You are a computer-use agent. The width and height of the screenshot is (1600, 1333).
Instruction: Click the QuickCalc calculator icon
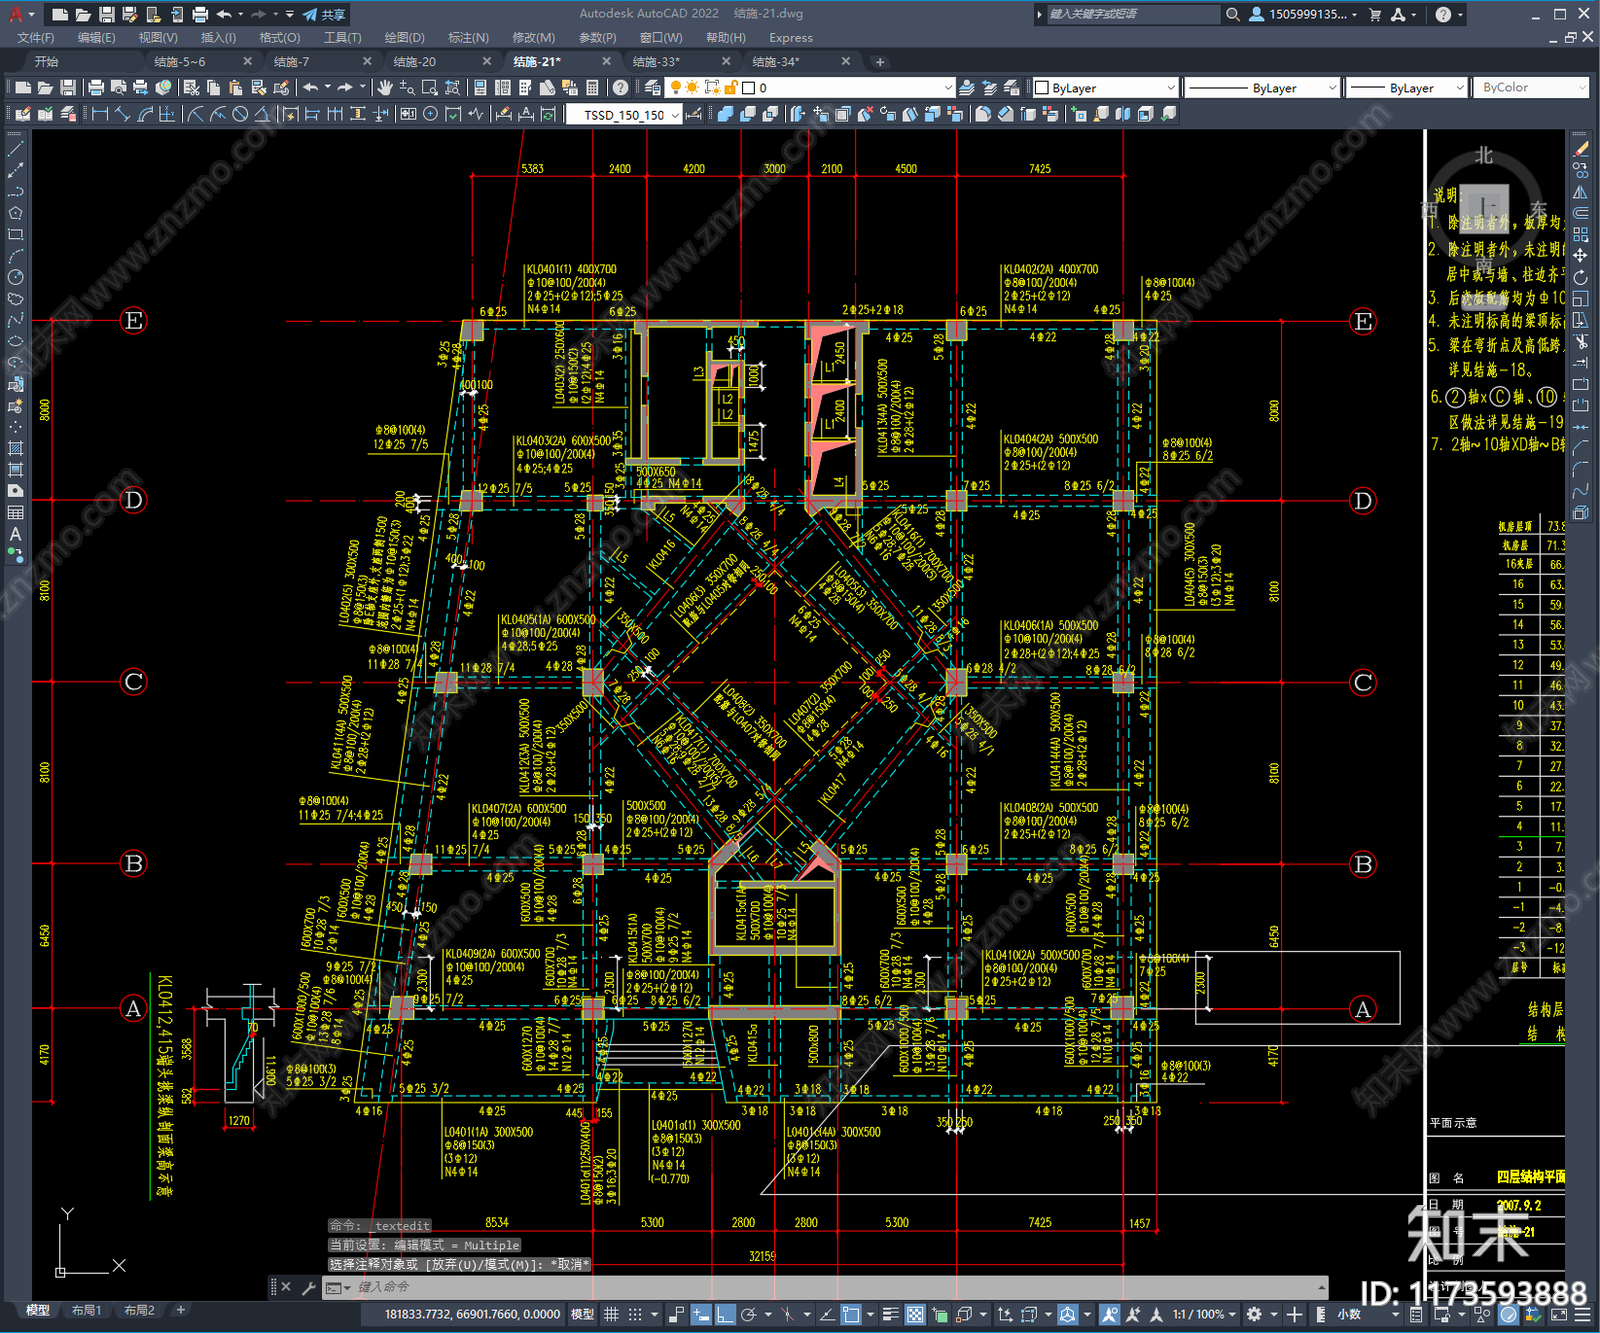tap(592, 88)
